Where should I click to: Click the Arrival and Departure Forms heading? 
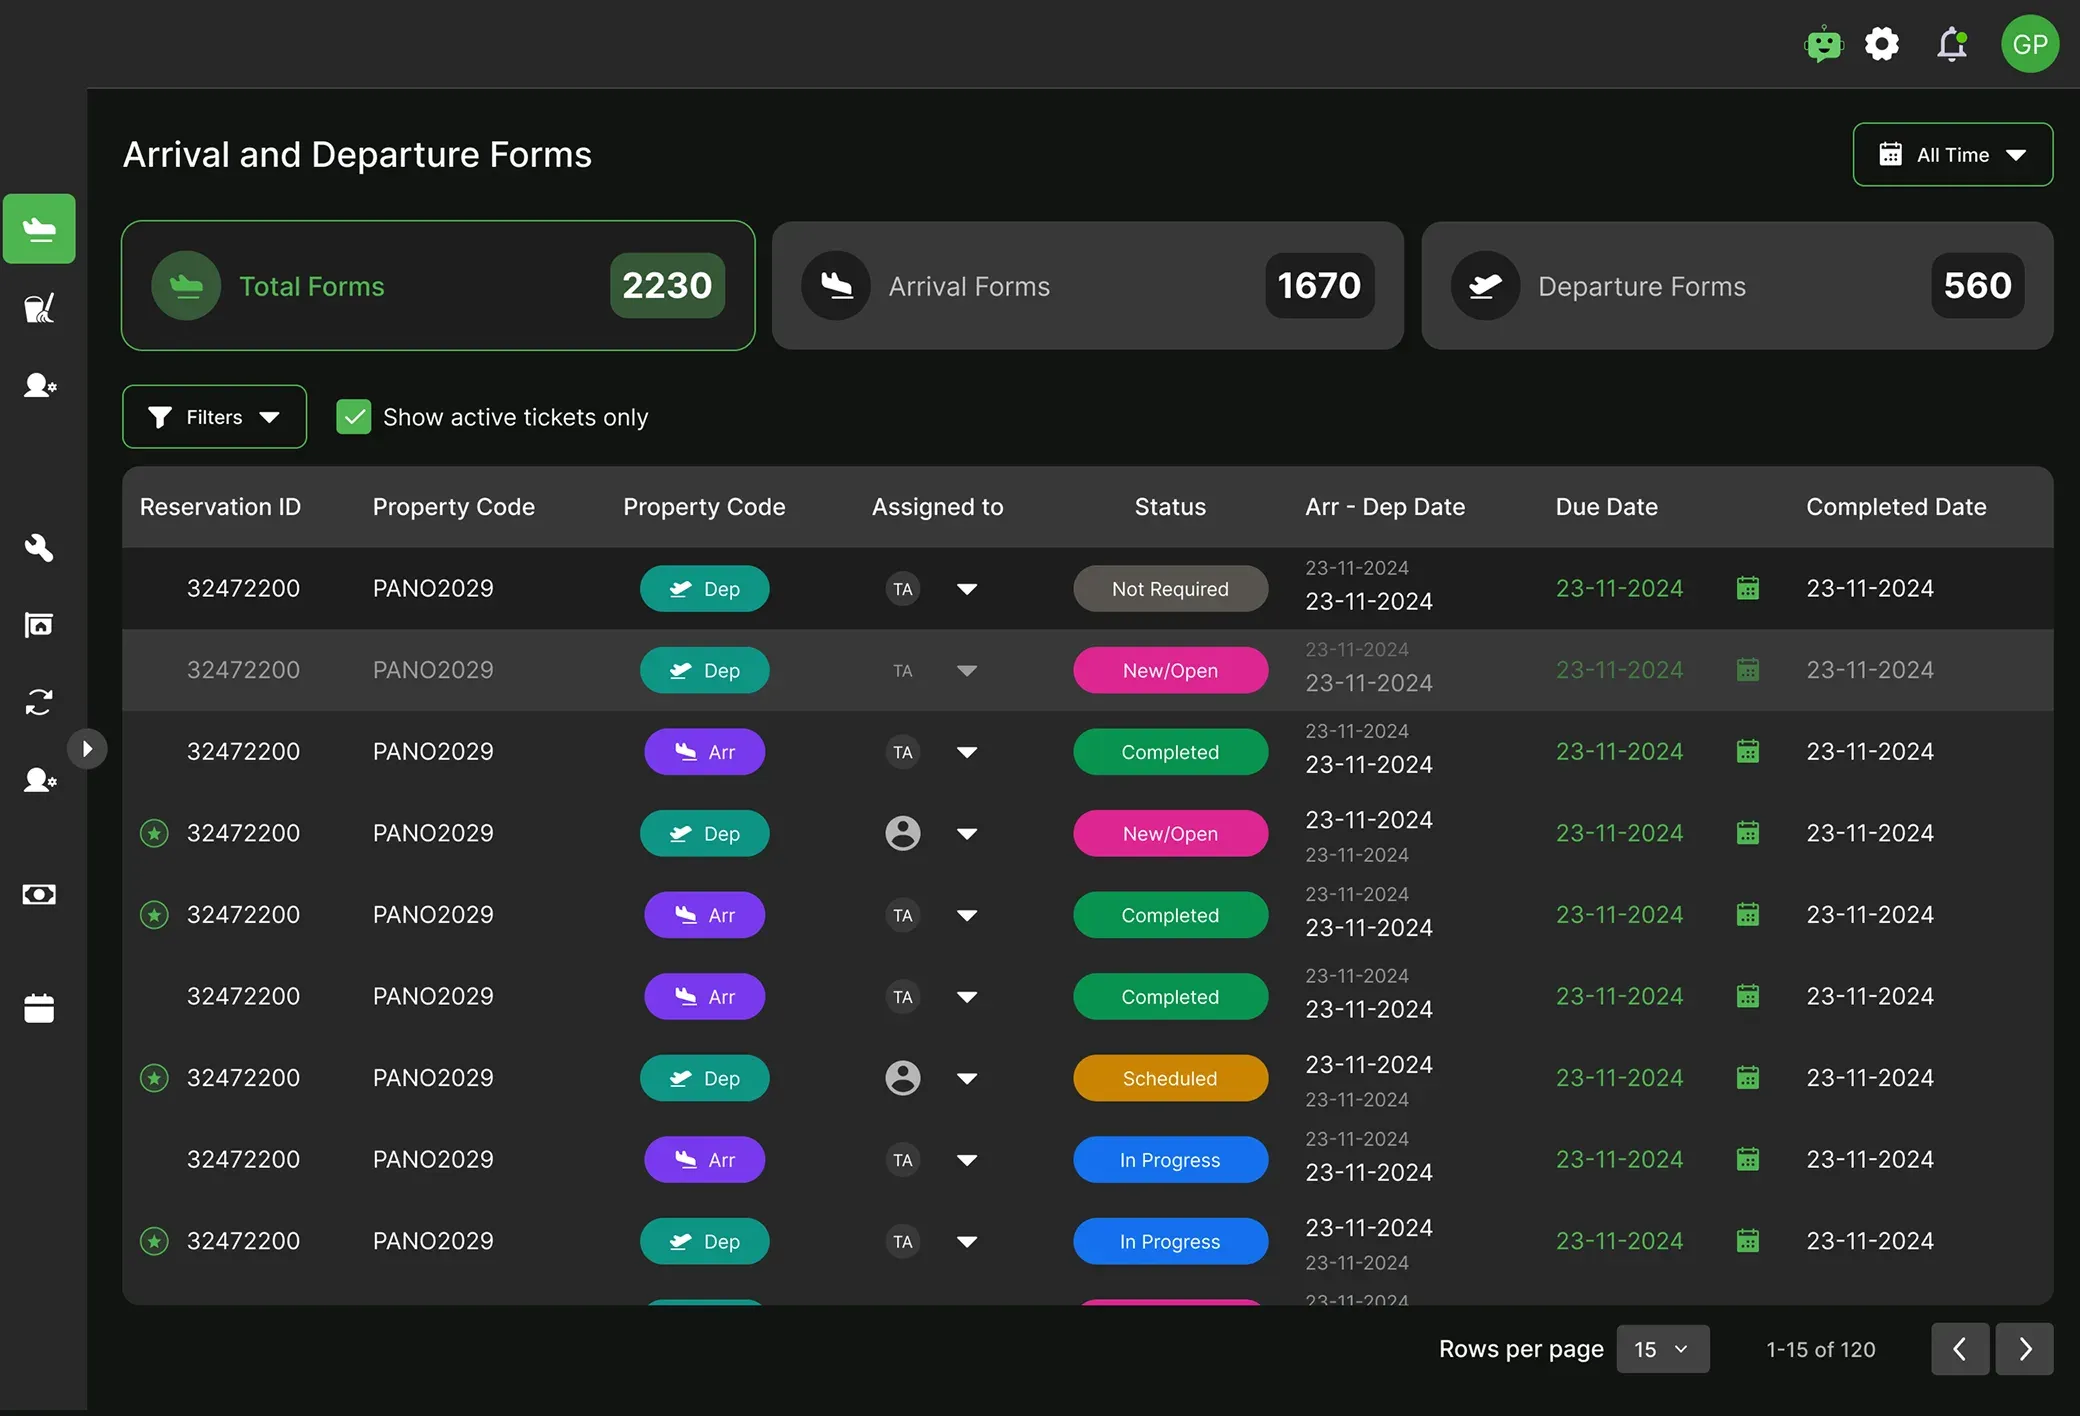357,155
